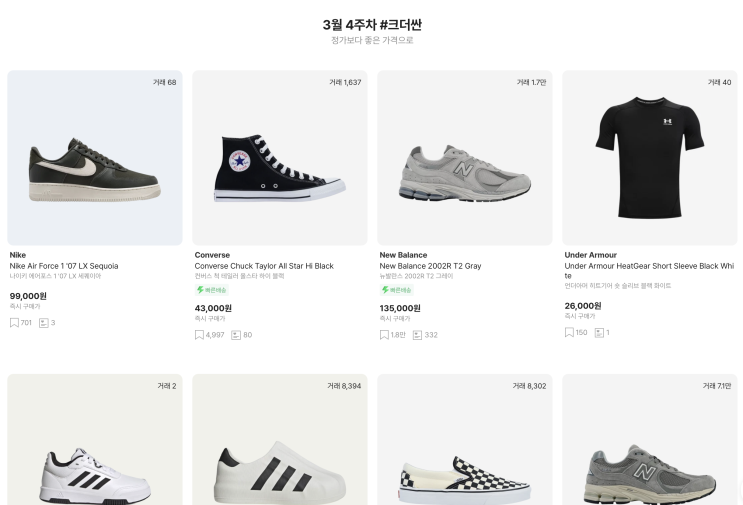This screenshot has height=505, width=743.
Task: Open style posts icon for Converse Chuck Taylor
Action: tap(236, 334)
